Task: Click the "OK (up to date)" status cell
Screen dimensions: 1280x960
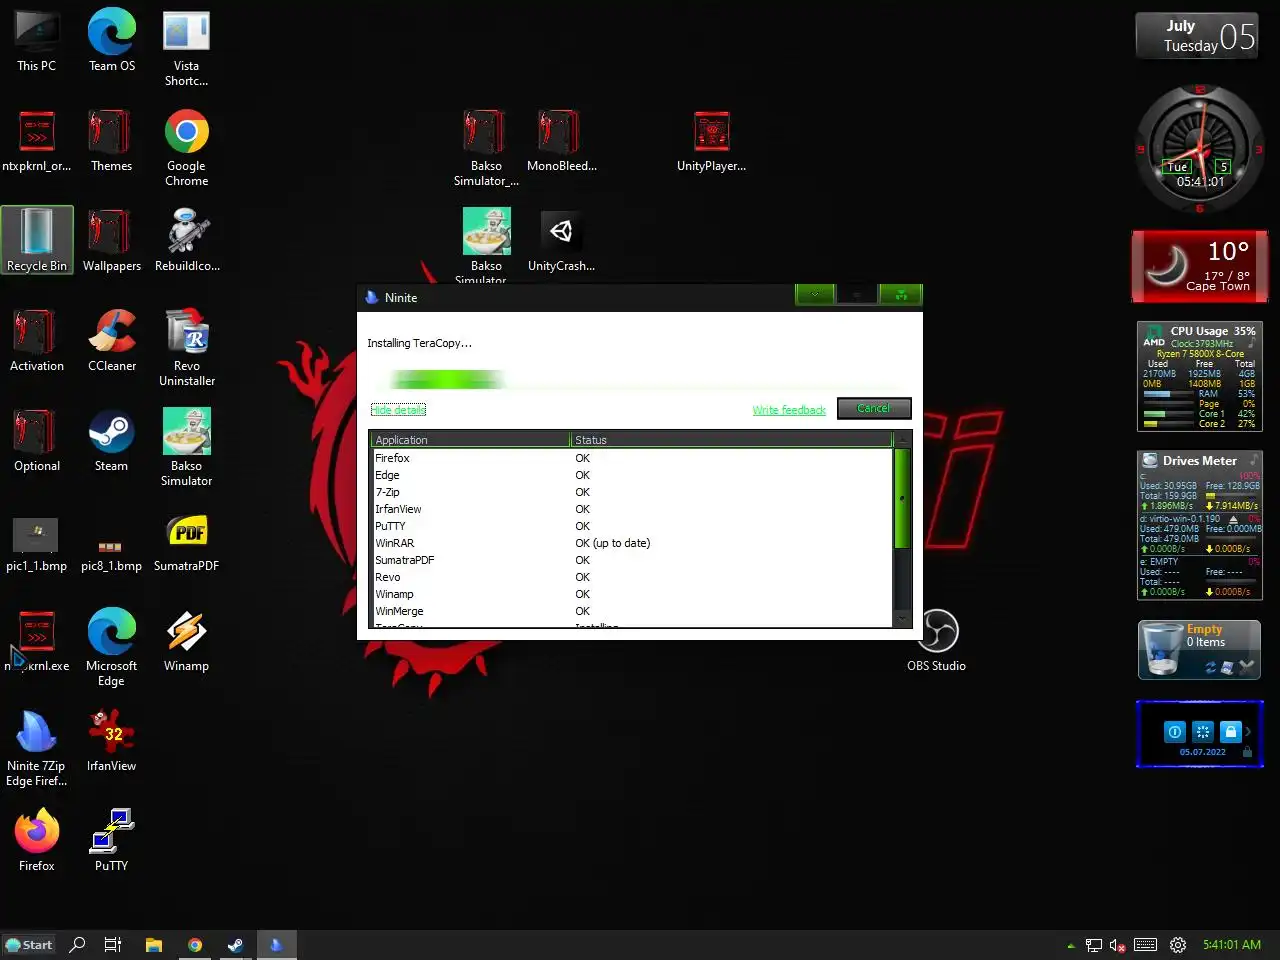Action: click(x=613, y=543)
